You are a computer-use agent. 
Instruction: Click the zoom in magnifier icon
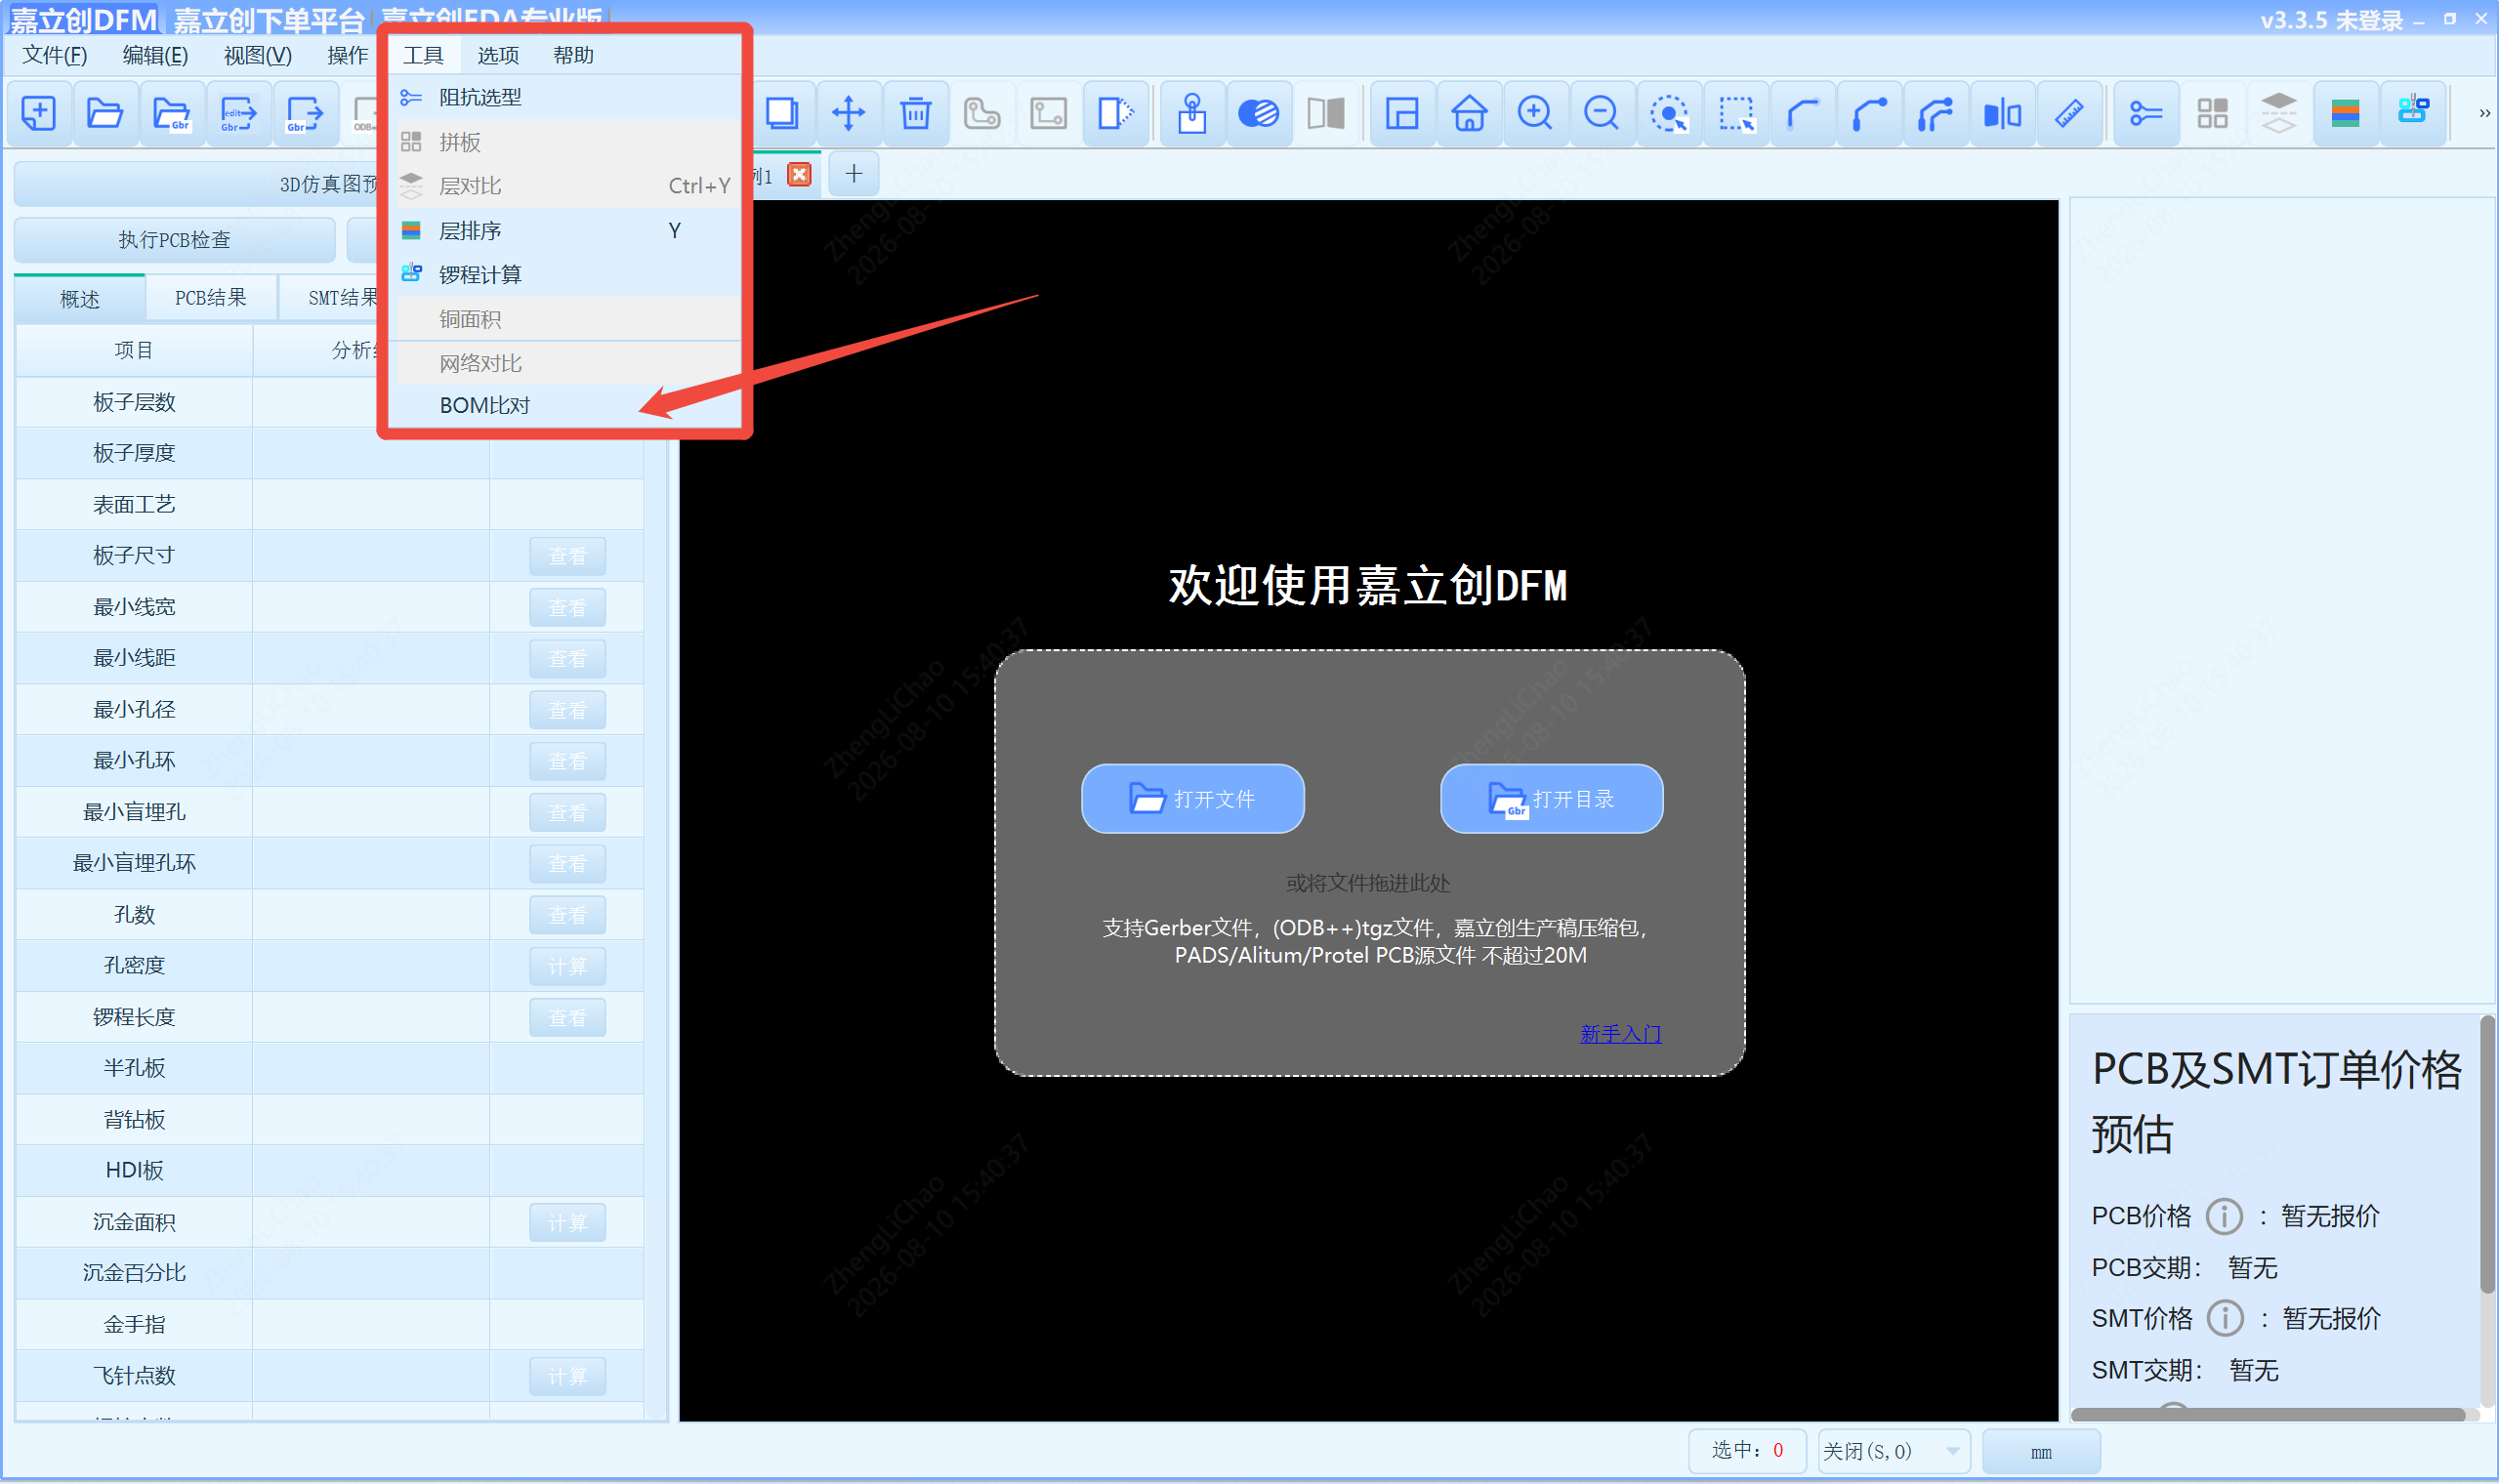click(1535, 113)
